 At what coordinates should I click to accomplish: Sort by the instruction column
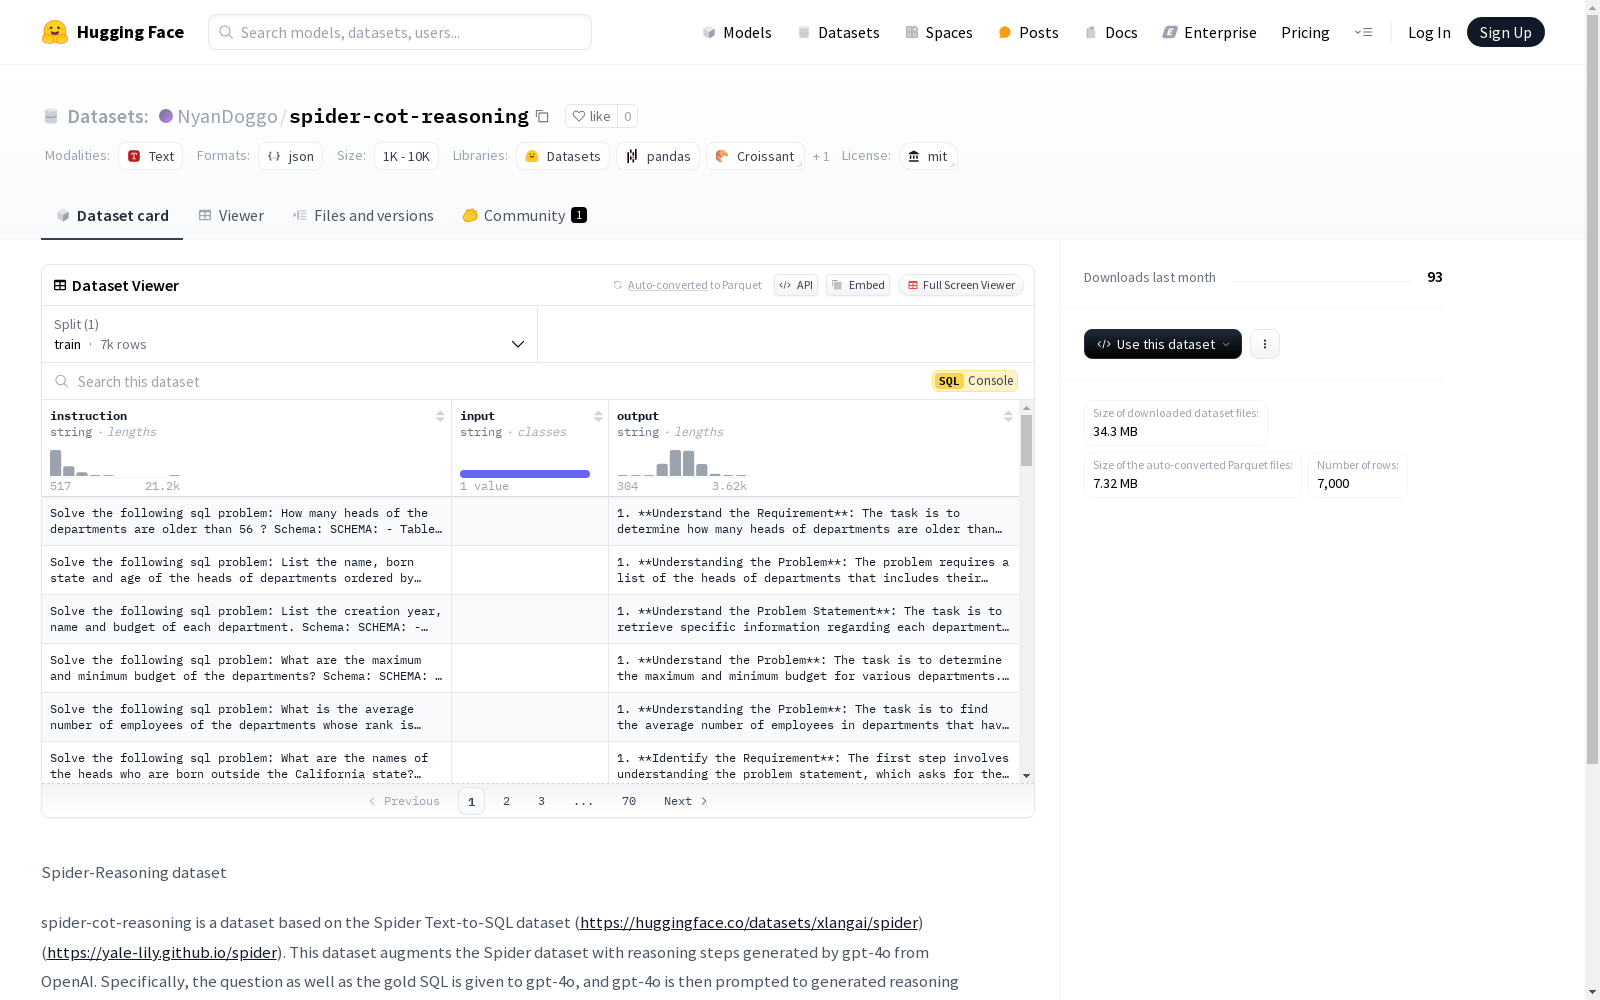(x=440, y=416)
